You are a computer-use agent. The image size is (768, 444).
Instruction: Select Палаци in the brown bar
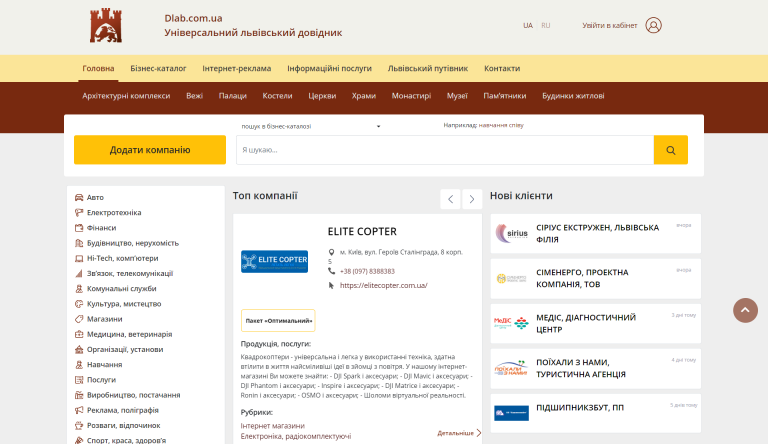pos(233,96)
